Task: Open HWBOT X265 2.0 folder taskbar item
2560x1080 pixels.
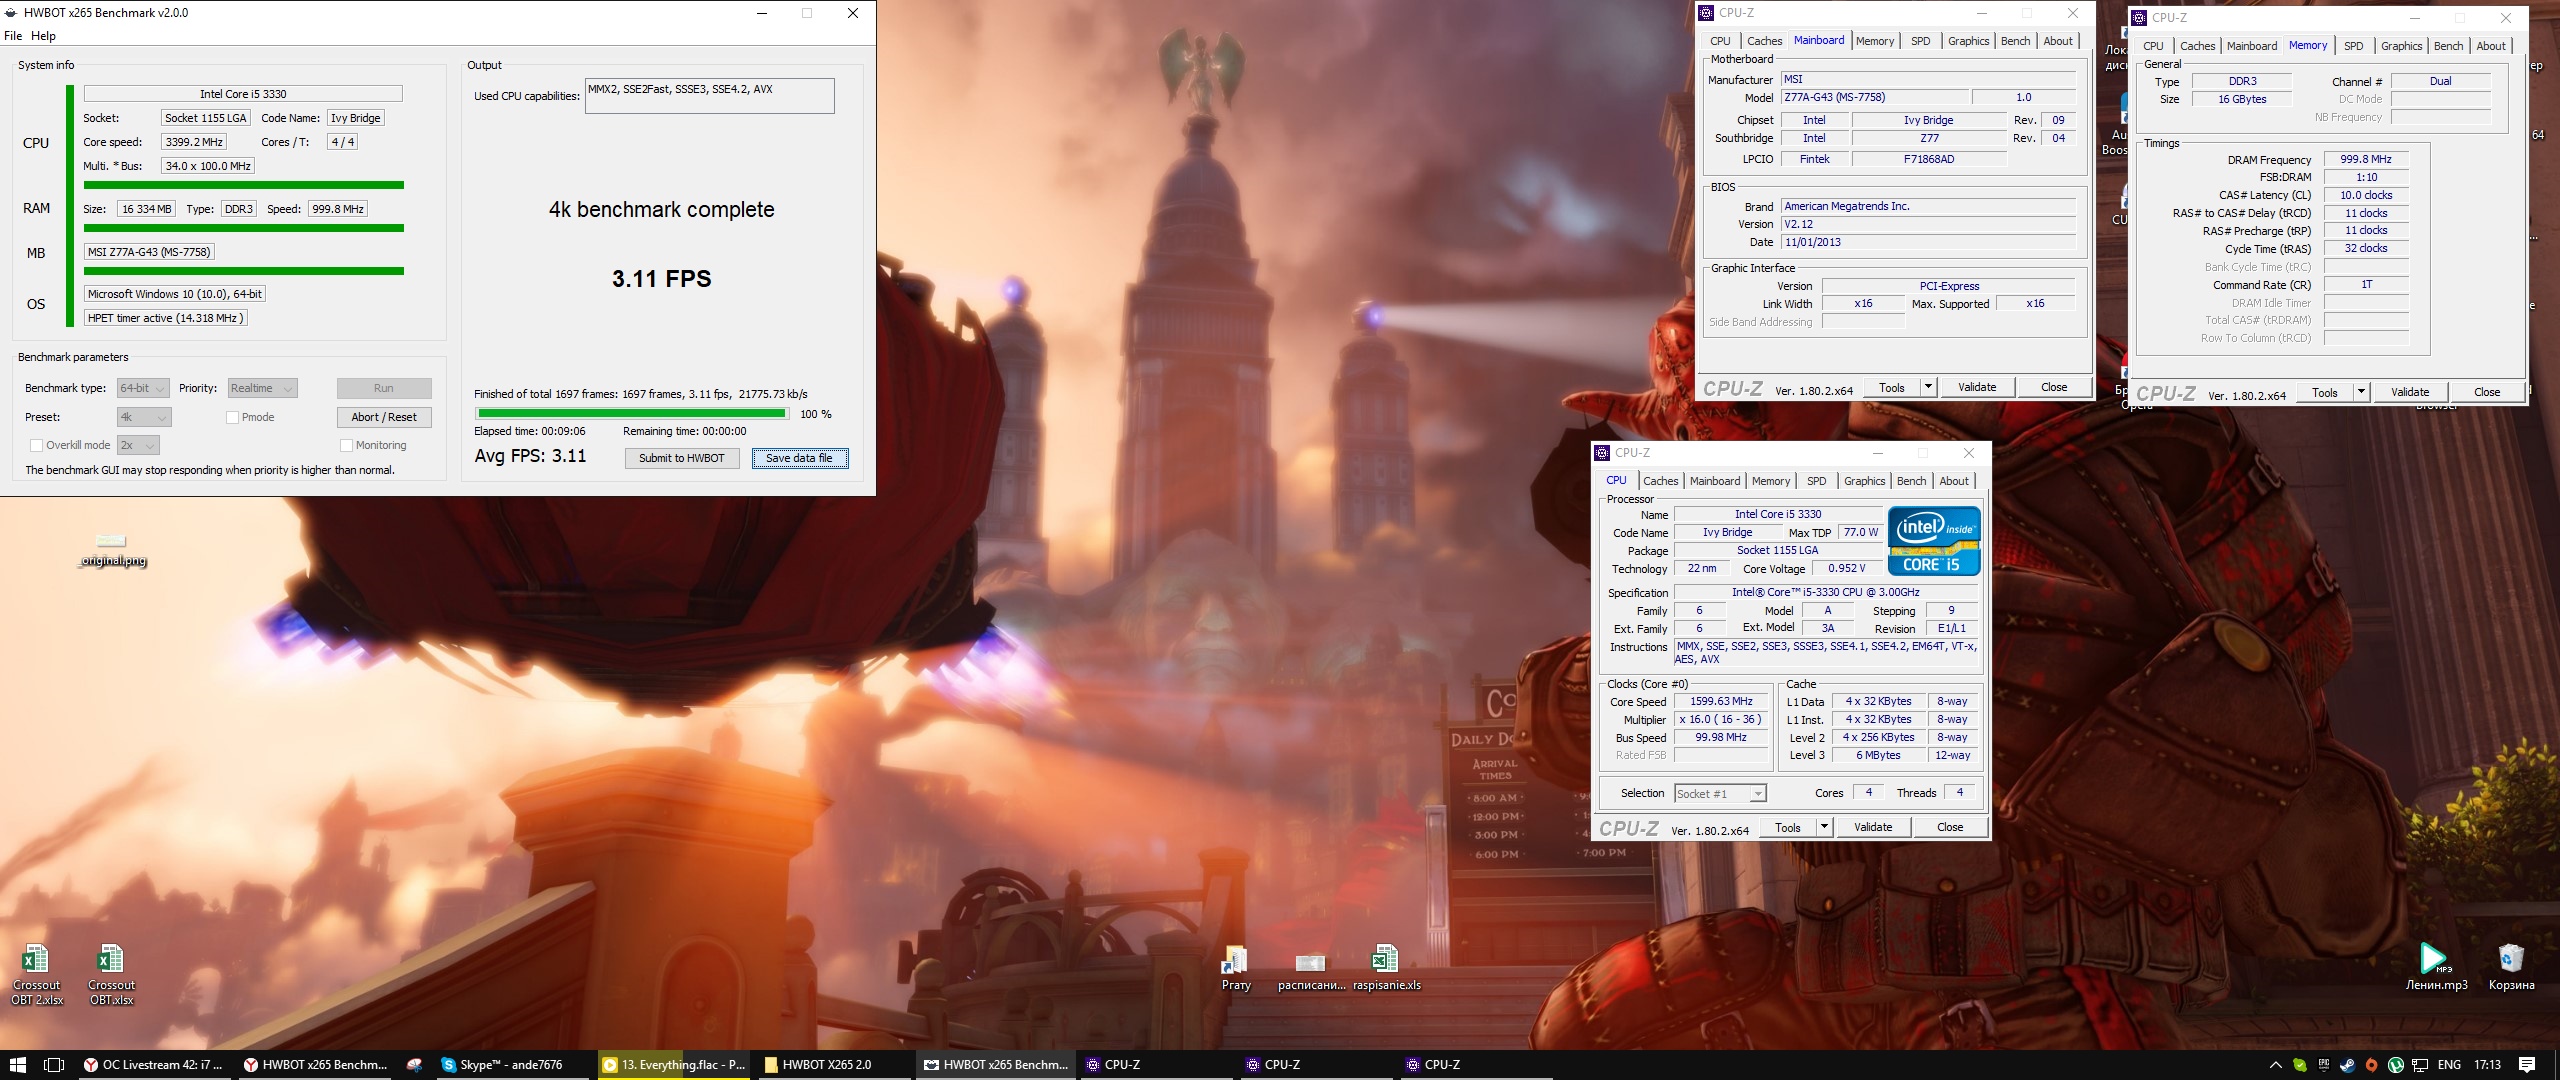Action: [835, 1065]
